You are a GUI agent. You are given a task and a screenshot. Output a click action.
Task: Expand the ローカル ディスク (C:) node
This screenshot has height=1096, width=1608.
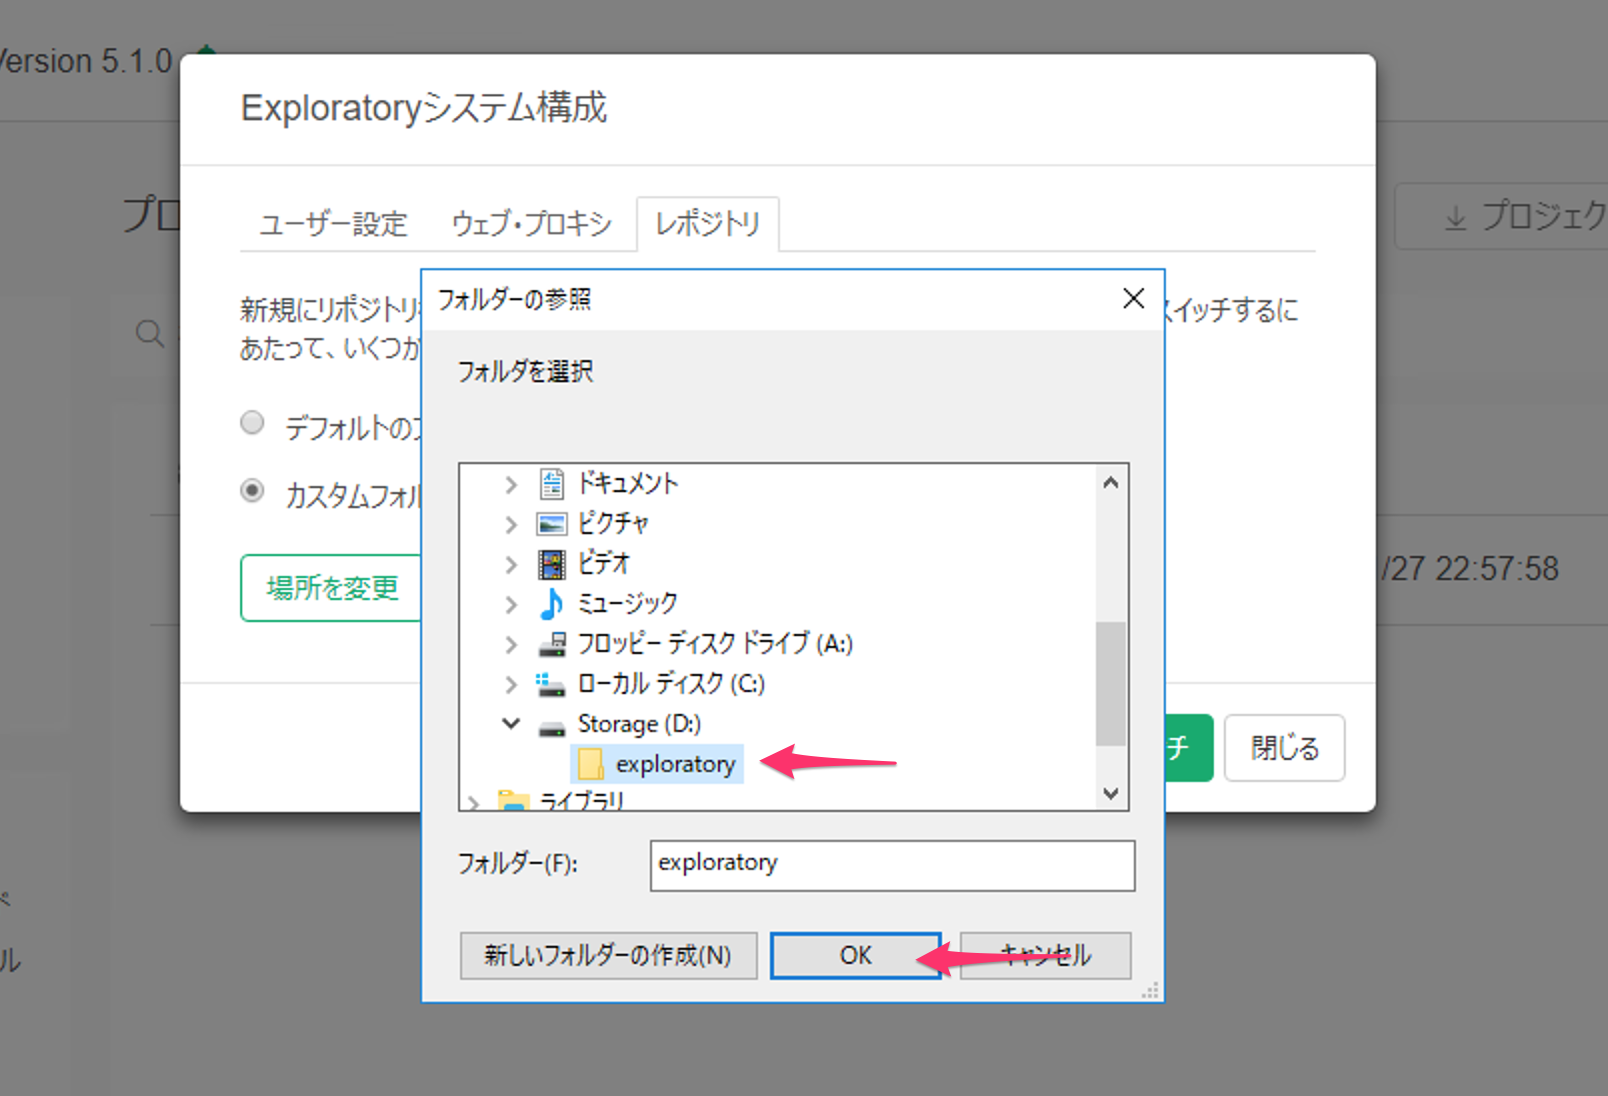(511, 685)
